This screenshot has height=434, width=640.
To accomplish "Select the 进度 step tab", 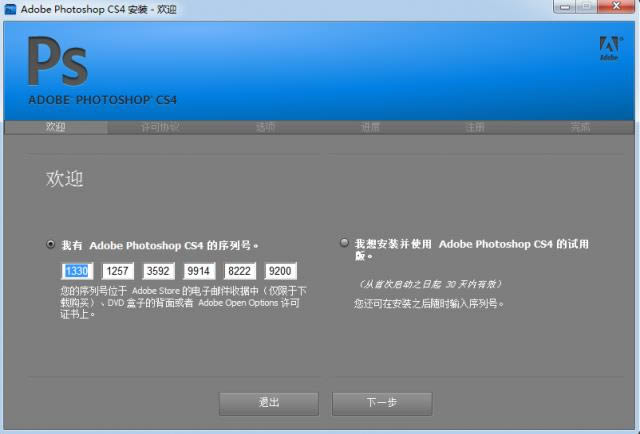I will point(370,127).
